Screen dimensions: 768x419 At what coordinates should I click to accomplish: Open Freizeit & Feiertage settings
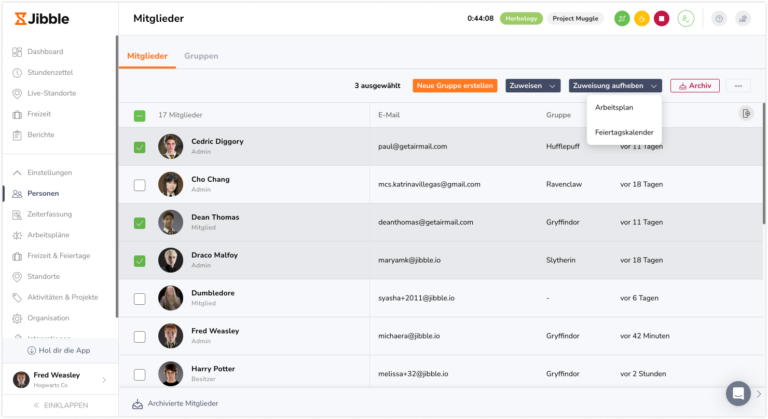(x=59, y=256)
